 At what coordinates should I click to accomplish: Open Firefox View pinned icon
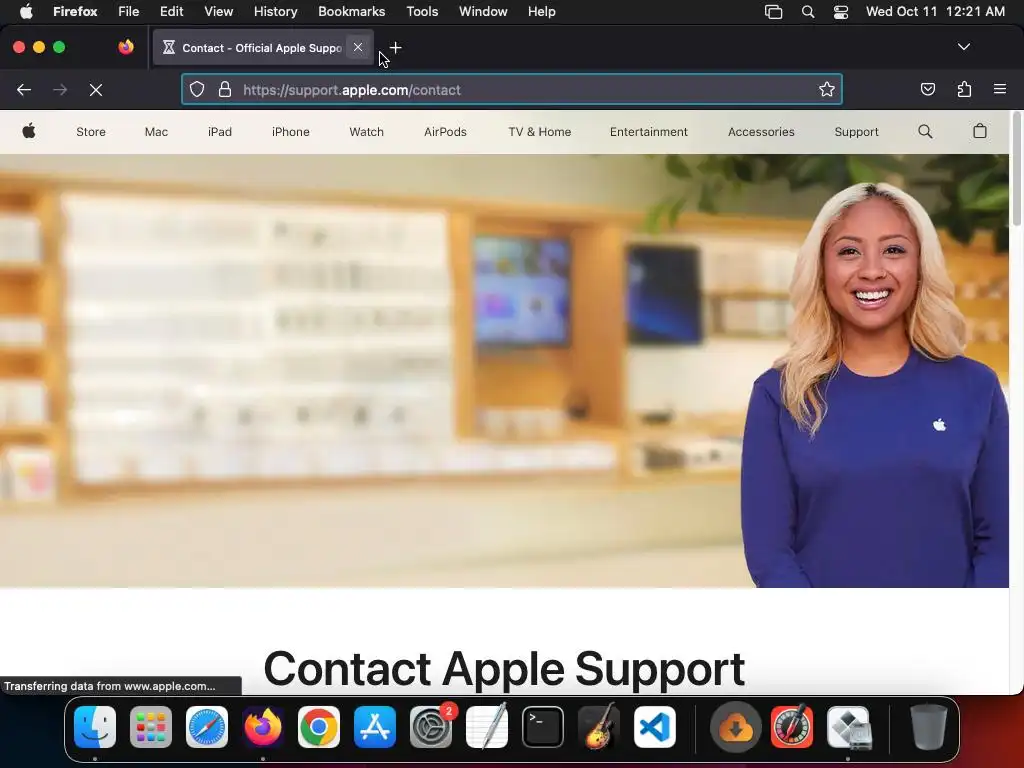point(125,47)
